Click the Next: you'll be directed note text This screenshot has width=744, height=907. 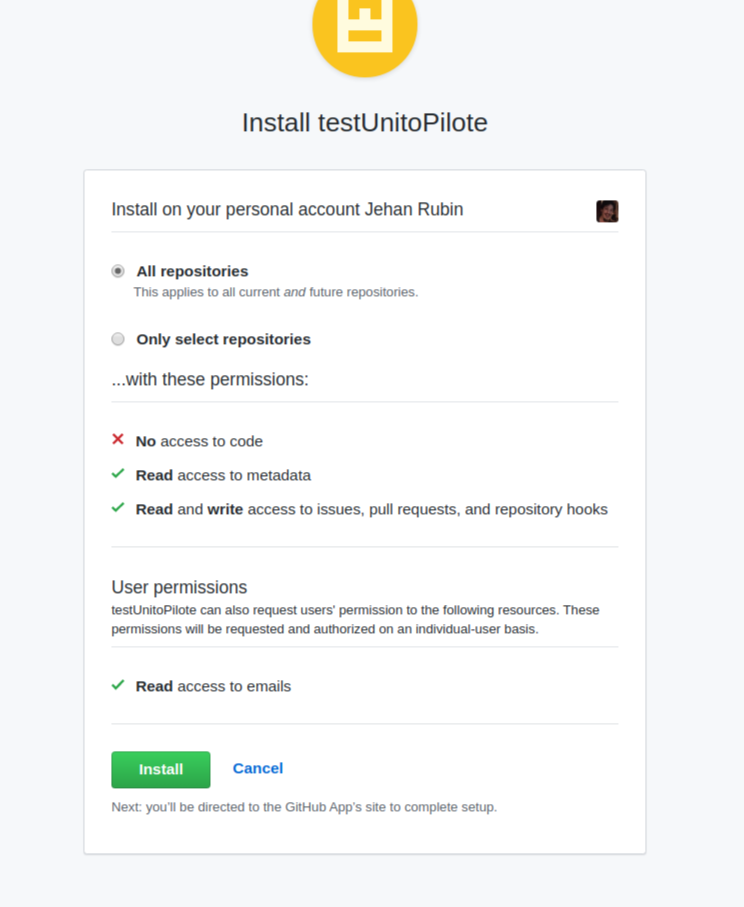click(304, 807)
